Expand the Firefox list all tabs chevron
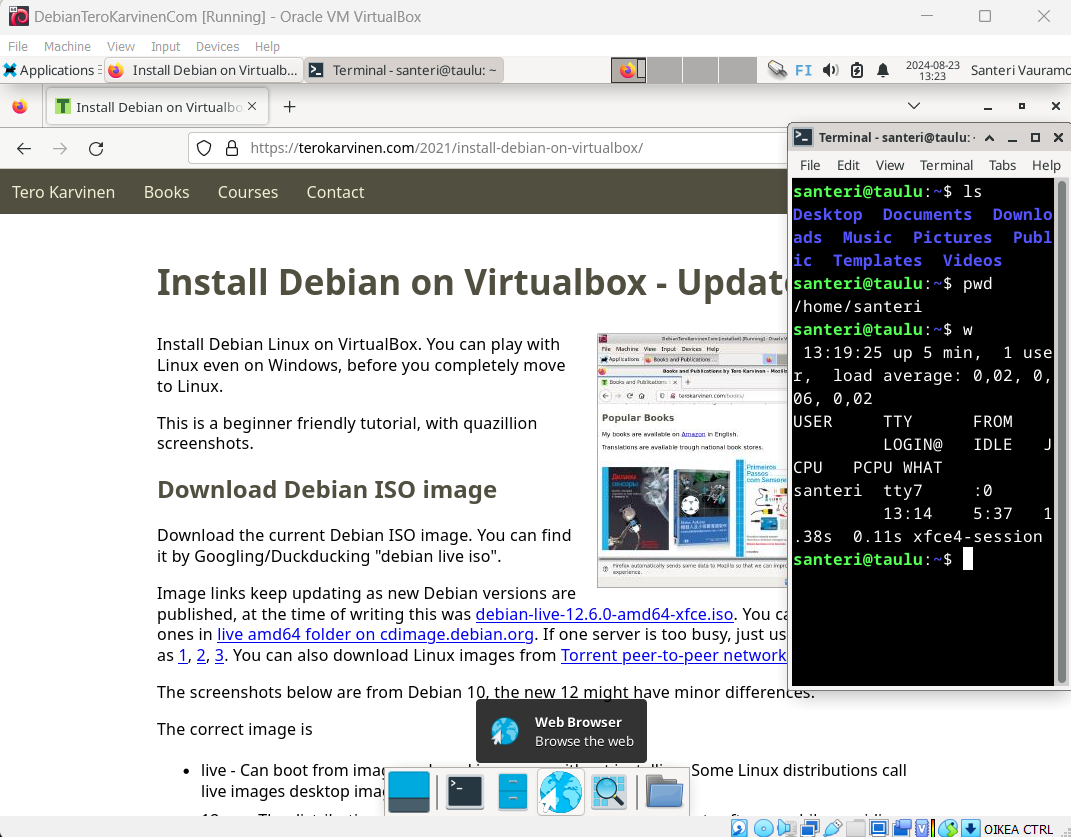This screenshot has width=1071, height=837. pos(913,106)
